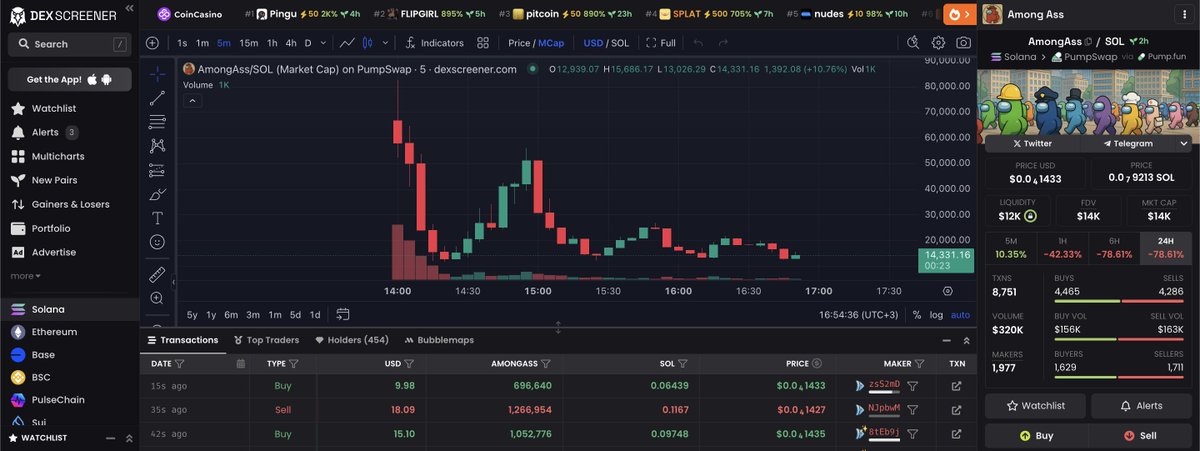Viewport: 1200px width, 451px height.
Task: Toggle fullscreen with Full button
Action: [660, 43]
